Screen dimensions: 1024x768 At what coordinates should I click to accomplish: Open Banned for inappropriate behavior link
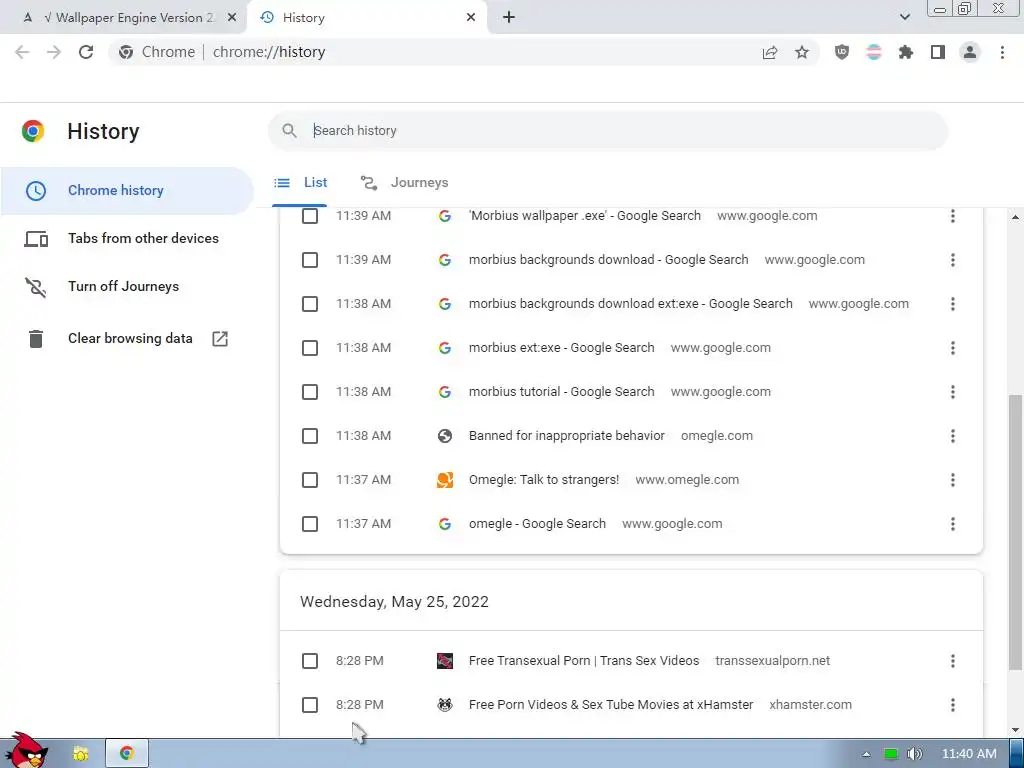click(567, 436)
